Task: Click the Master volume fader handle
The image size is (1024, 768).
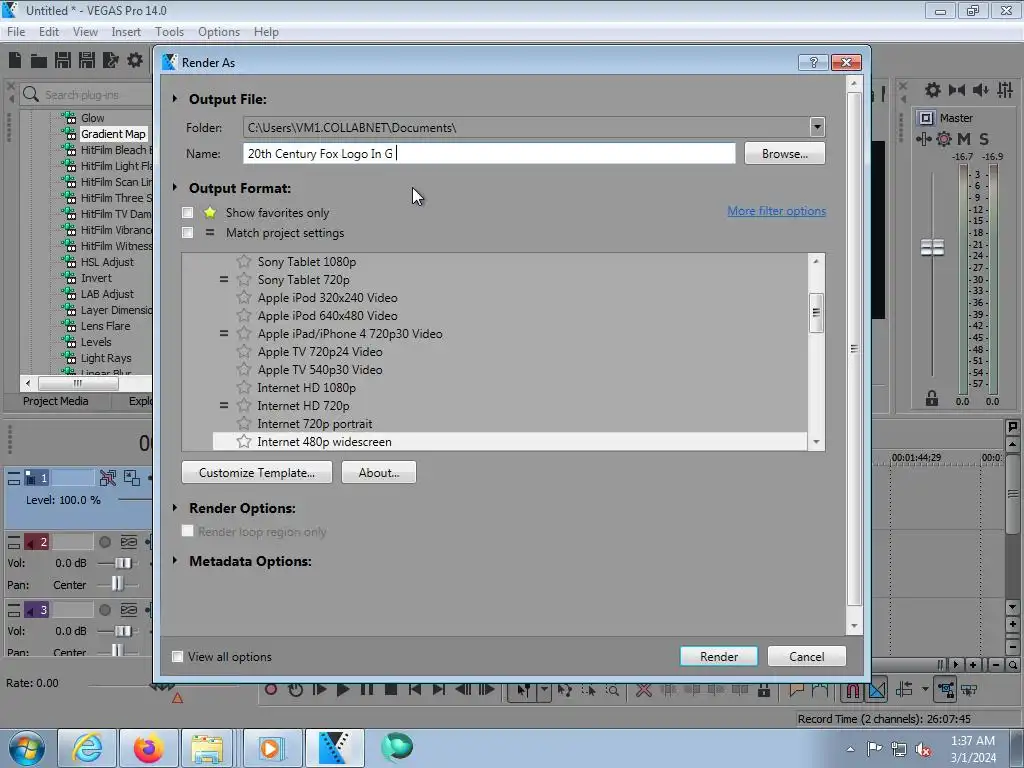Action: (x=932, y=248)
